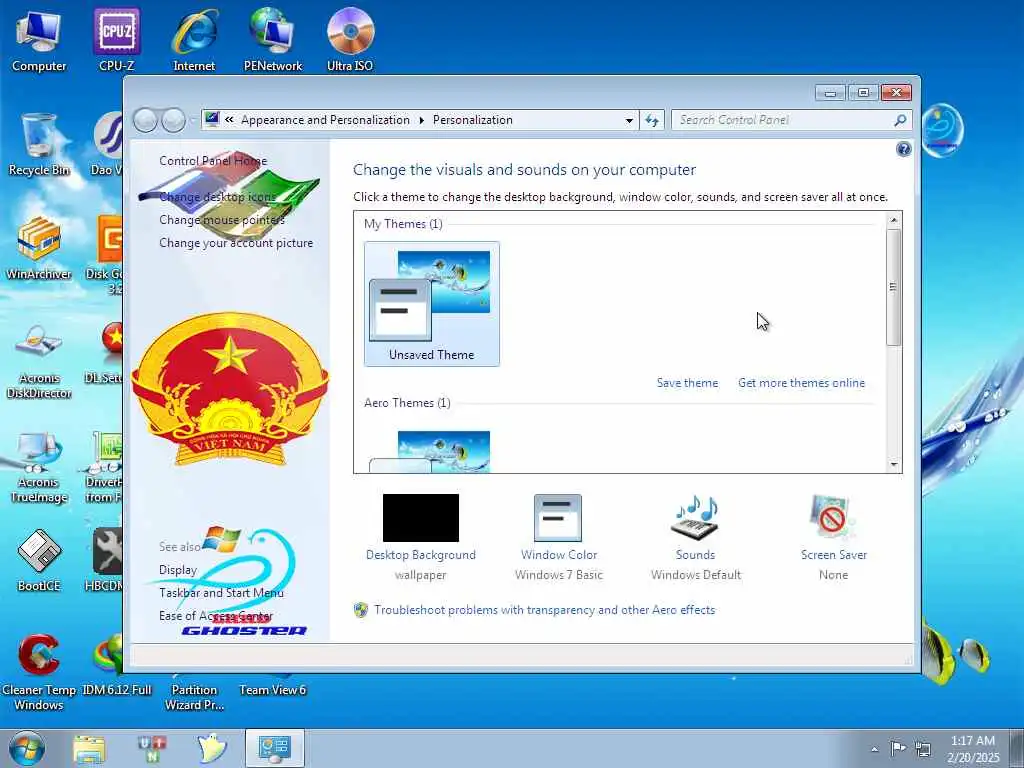Open Partition Wizard Pr... desktop shortcut
This screenshot has width=1024, height=768.
pos(194,696)
